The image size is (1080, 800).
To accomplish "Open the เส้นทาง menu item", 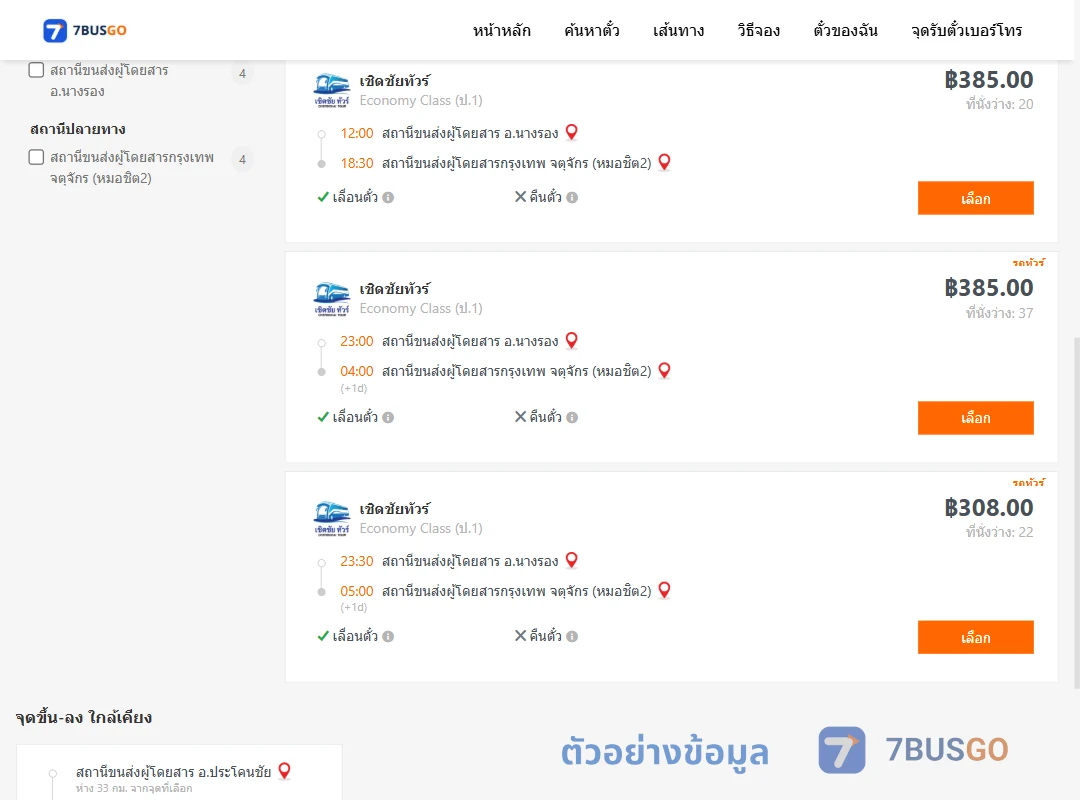I will click(678, 30).
